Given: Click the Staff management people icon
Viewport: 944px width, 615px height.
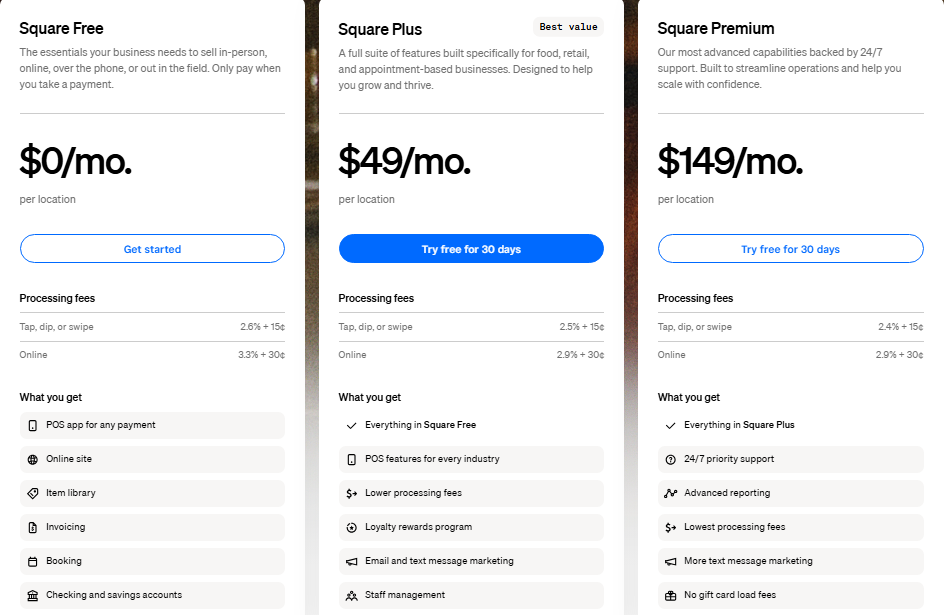Looking at the screenshot, I should pos(352,595).
